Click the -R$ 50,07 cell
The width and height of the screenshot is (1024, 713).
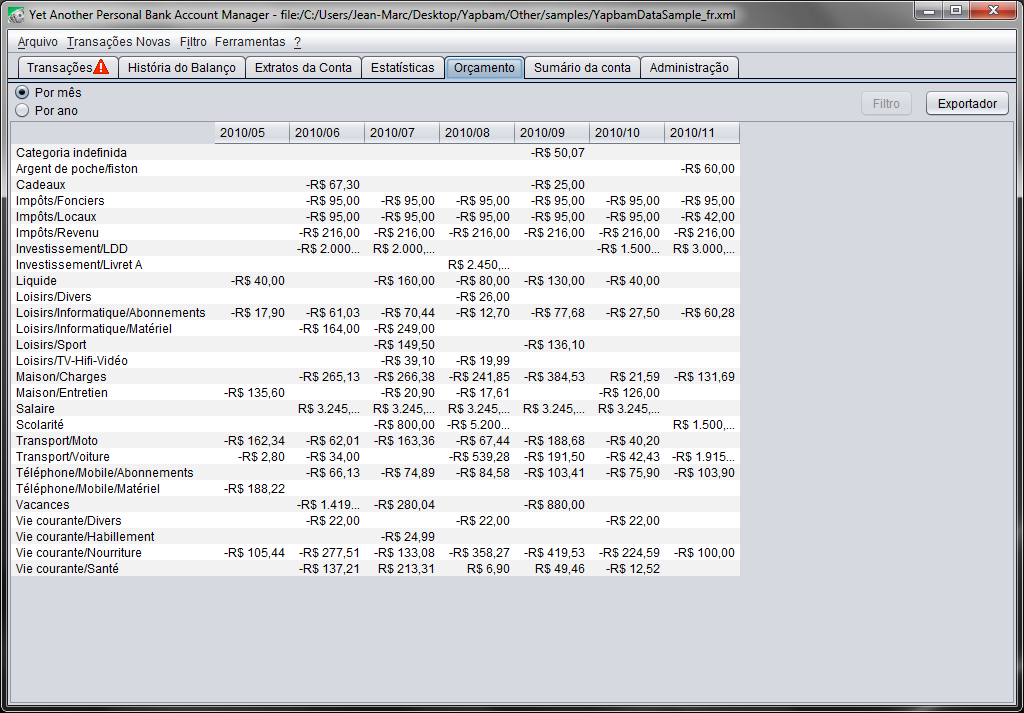point(552,153)
